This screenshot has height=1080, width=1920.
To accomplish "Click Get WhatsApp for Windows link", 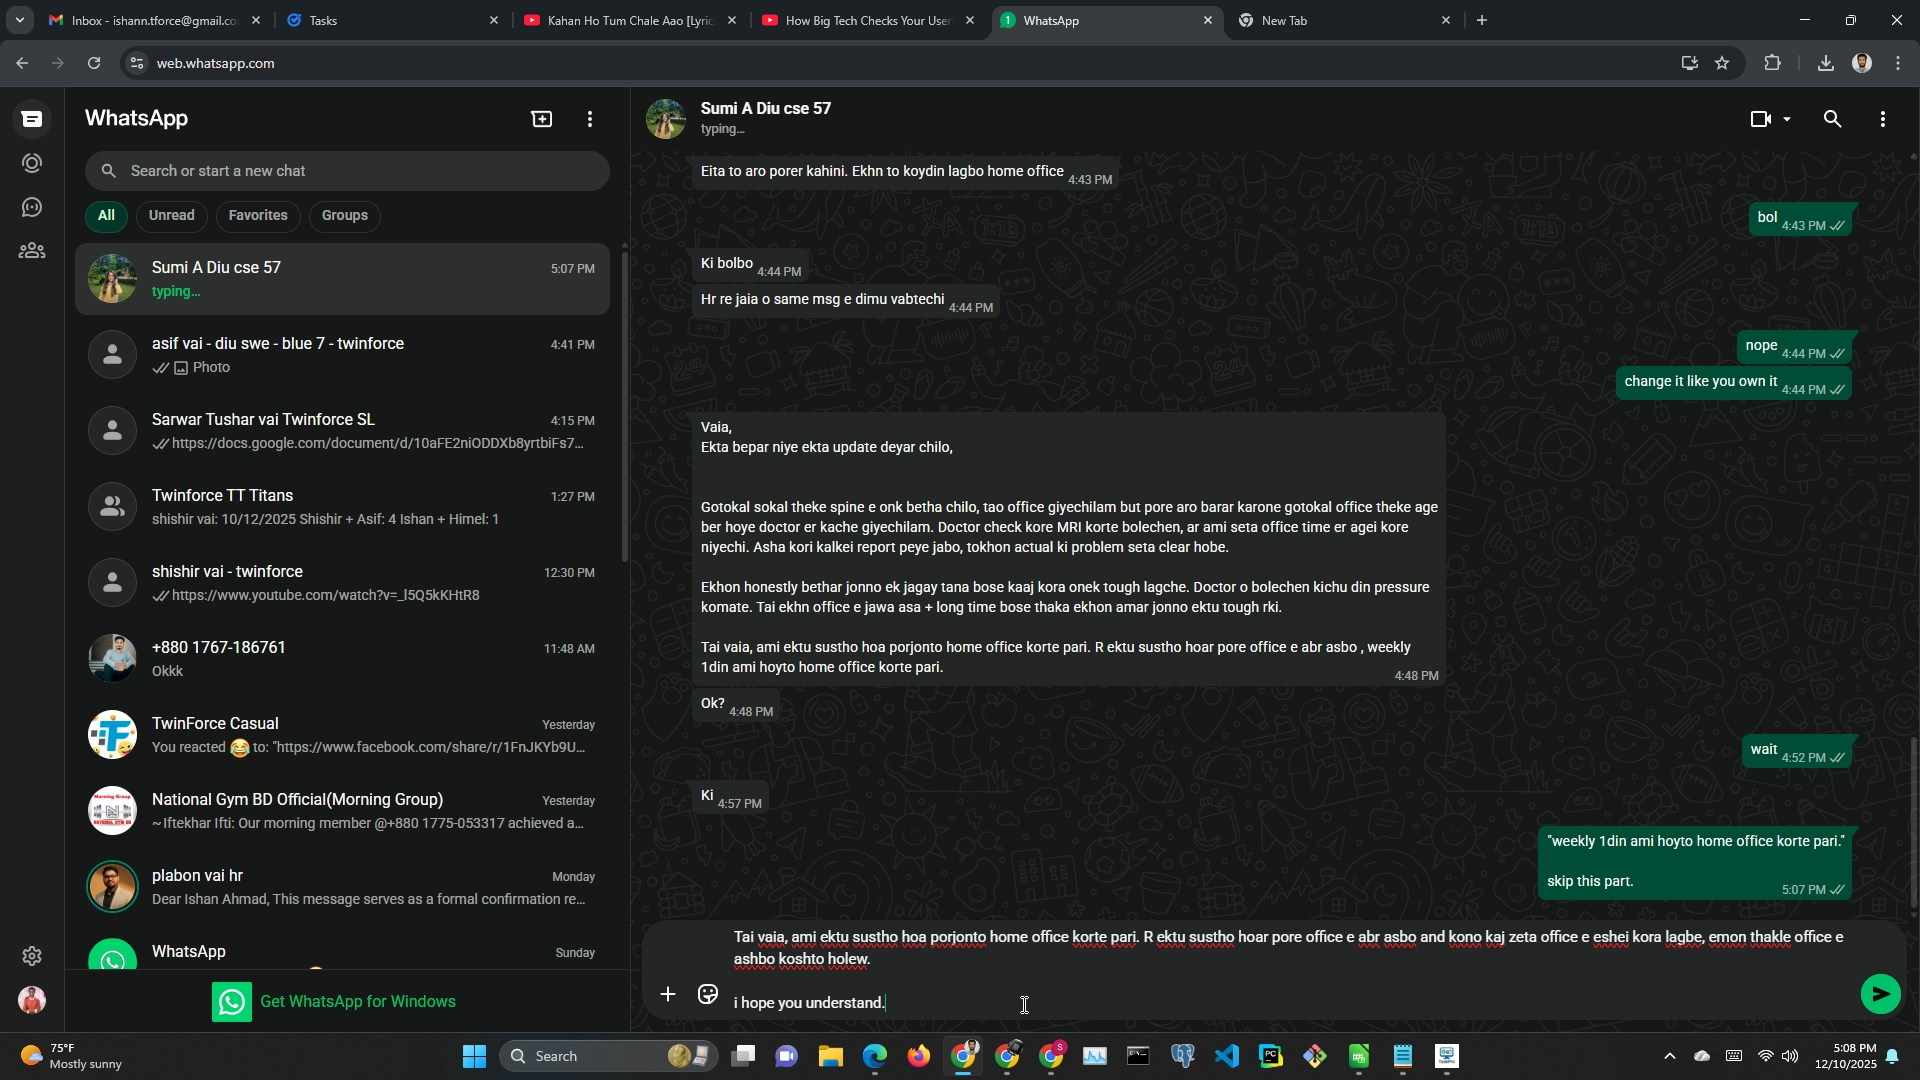I will (357, 1001).
